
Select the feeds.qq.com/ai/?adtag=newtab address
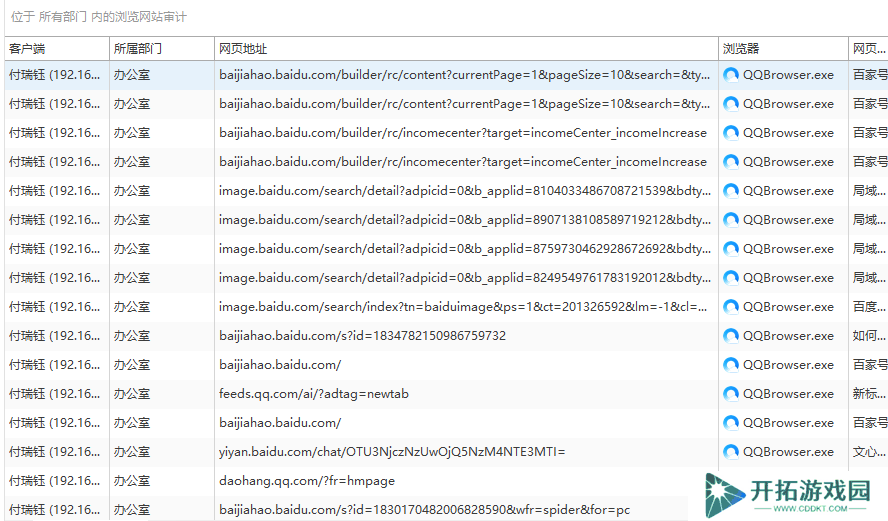tap(314, 394)
